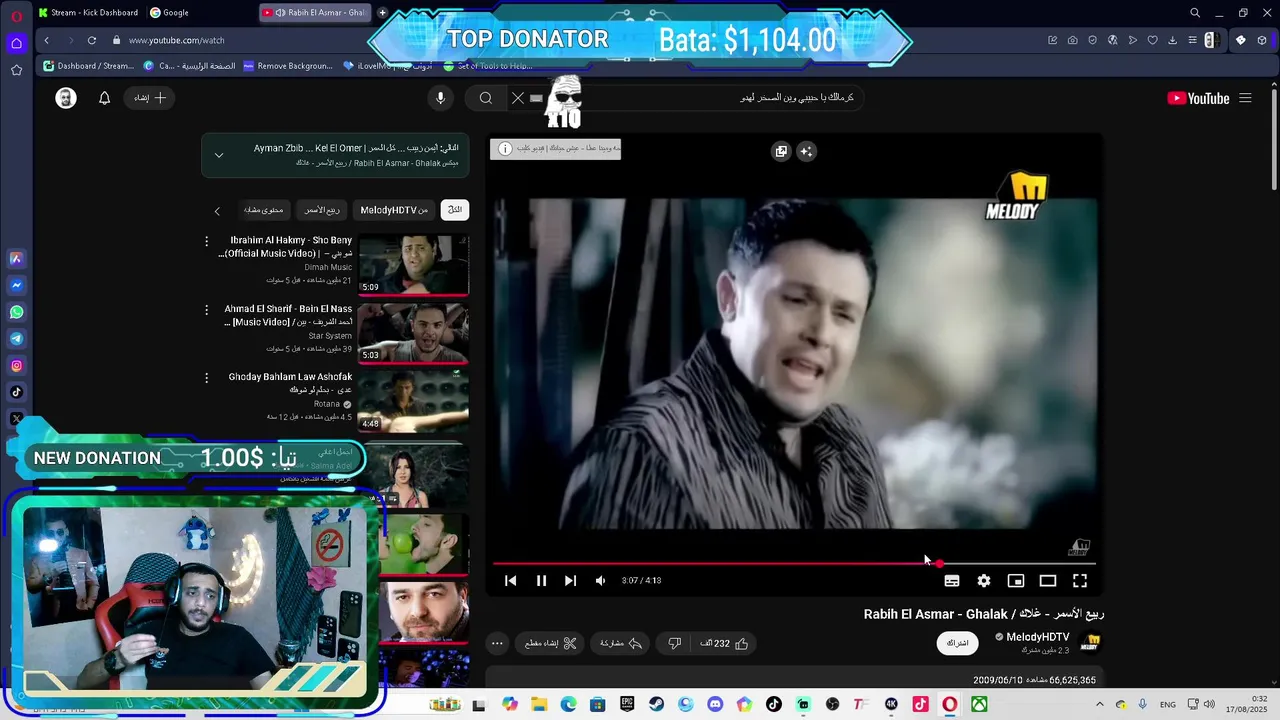Click the Star System channel name

click(330, 336)
